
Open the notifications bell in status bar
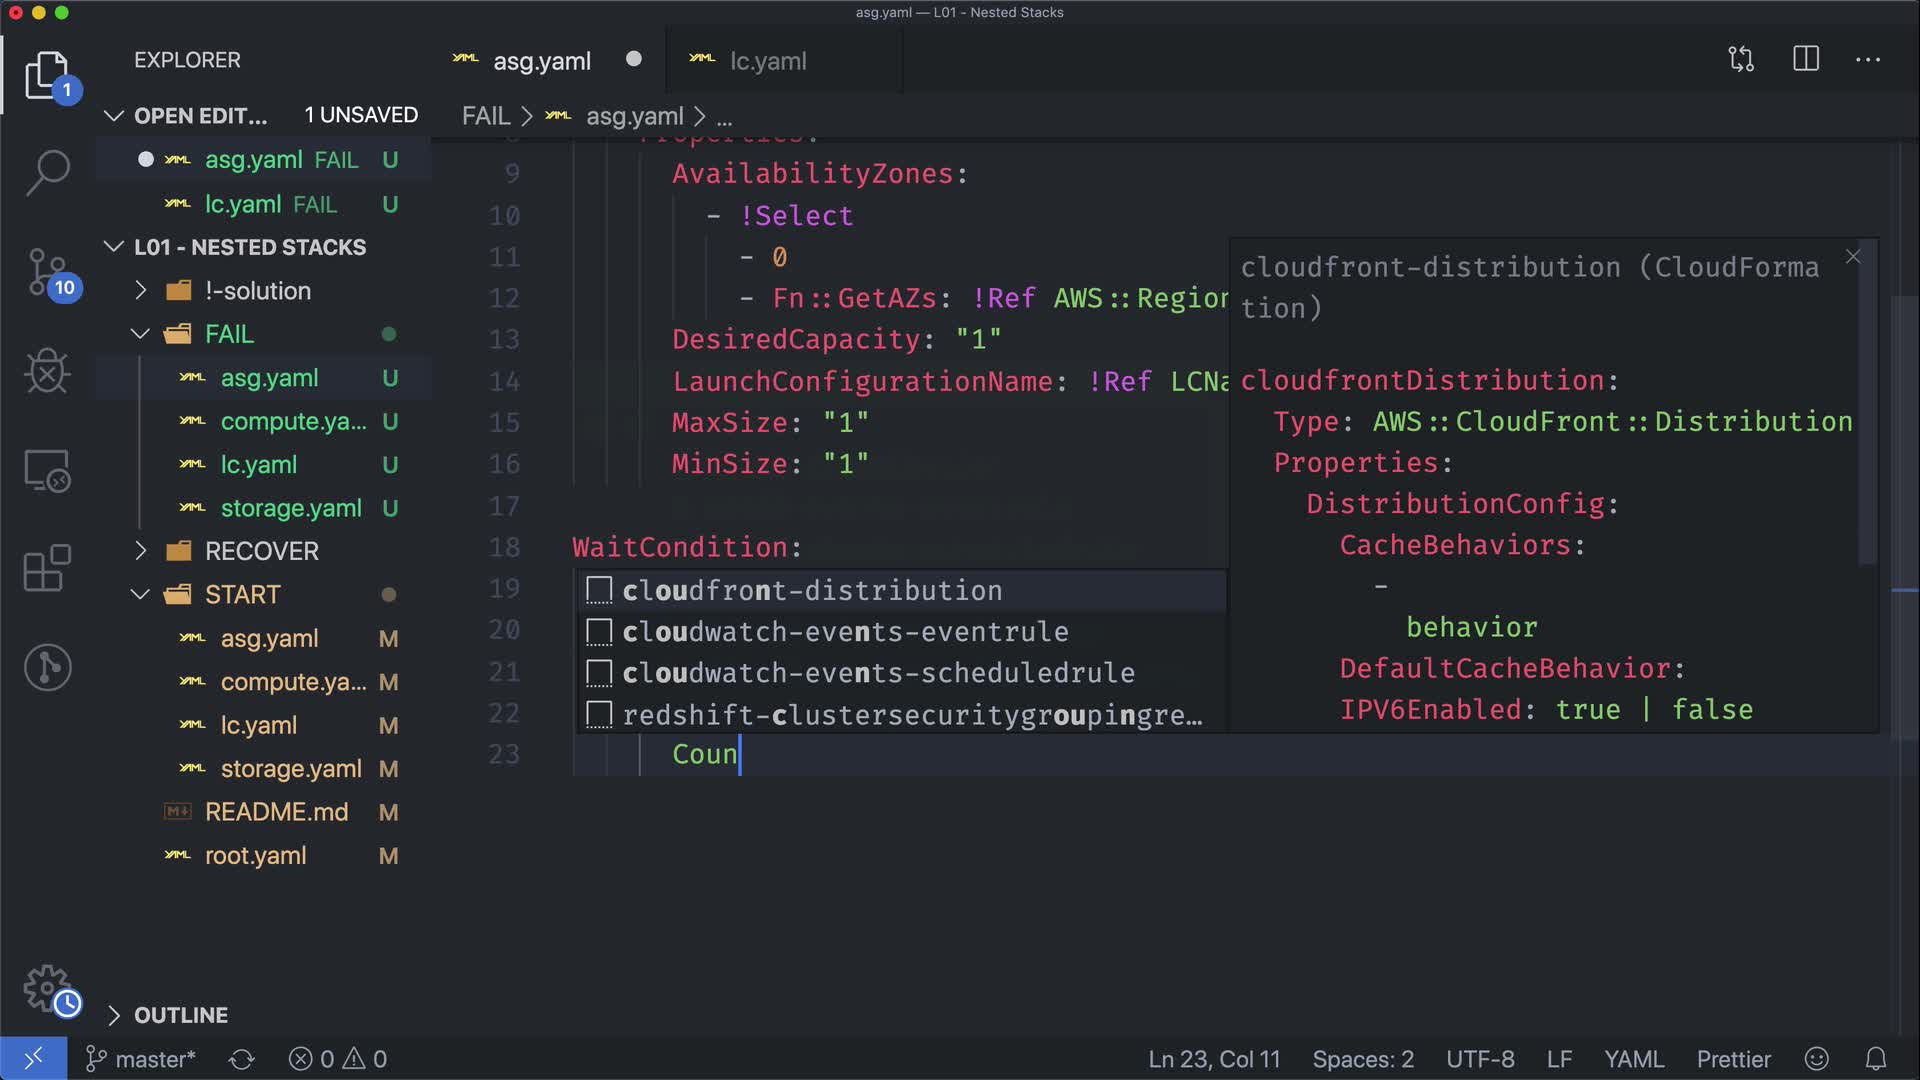(x=1876, y=1059)
